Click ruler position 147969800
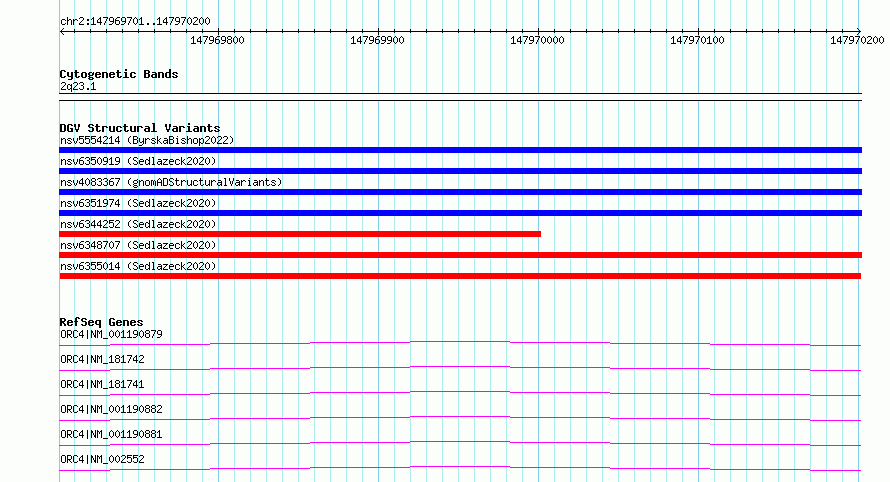The width and height of the screenshot is (890, 482). pyautogui.click(x=217, y=40)
